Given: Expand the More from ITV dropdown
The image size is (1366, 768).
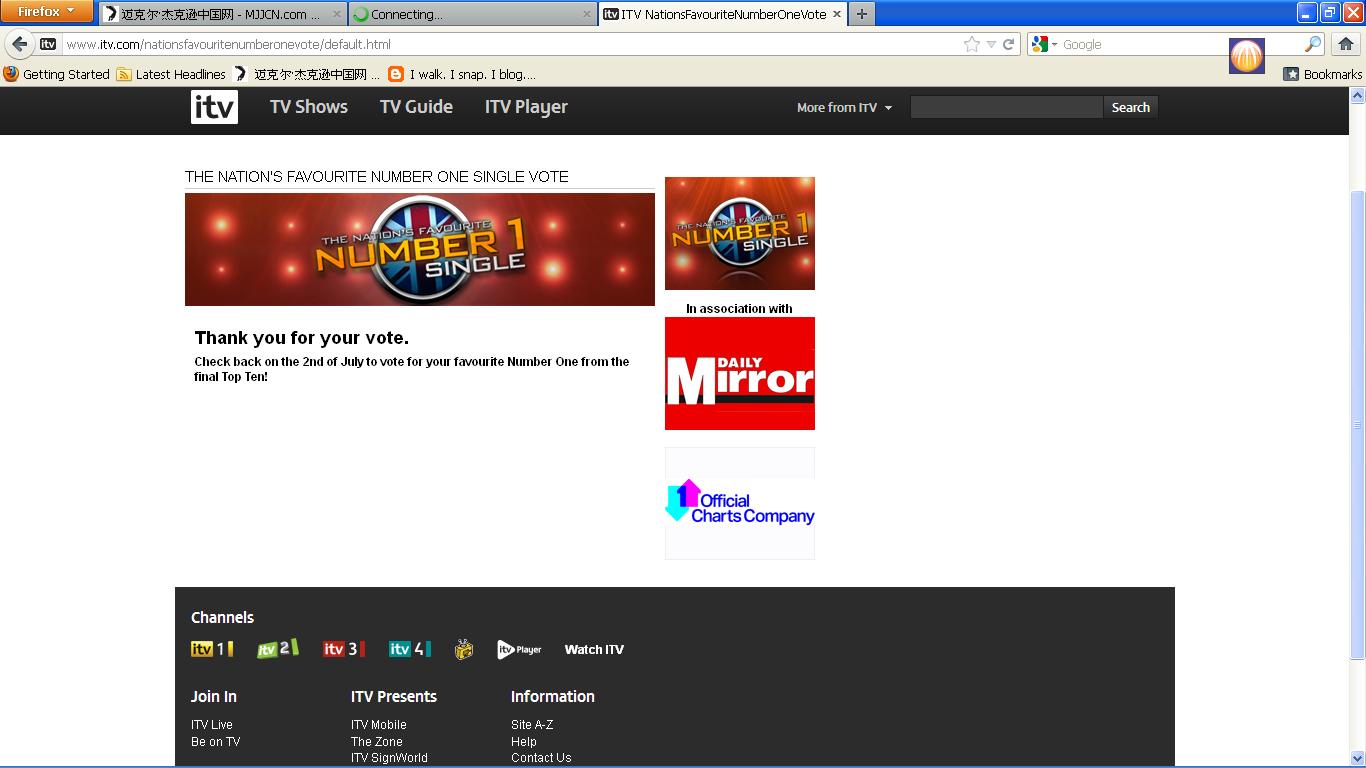Looking at the screenshot, I should [844, 108].
